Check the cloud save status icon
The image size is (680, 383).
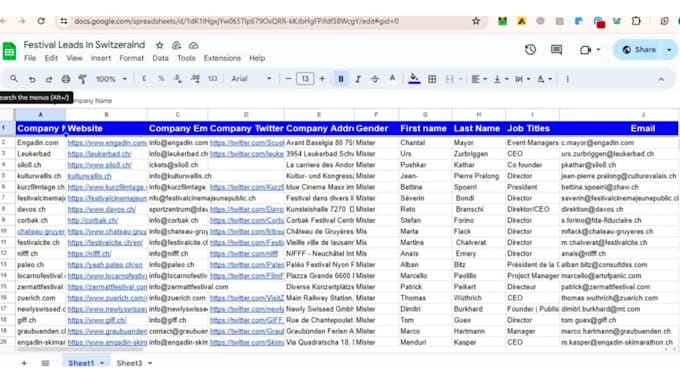coord(193,45)
